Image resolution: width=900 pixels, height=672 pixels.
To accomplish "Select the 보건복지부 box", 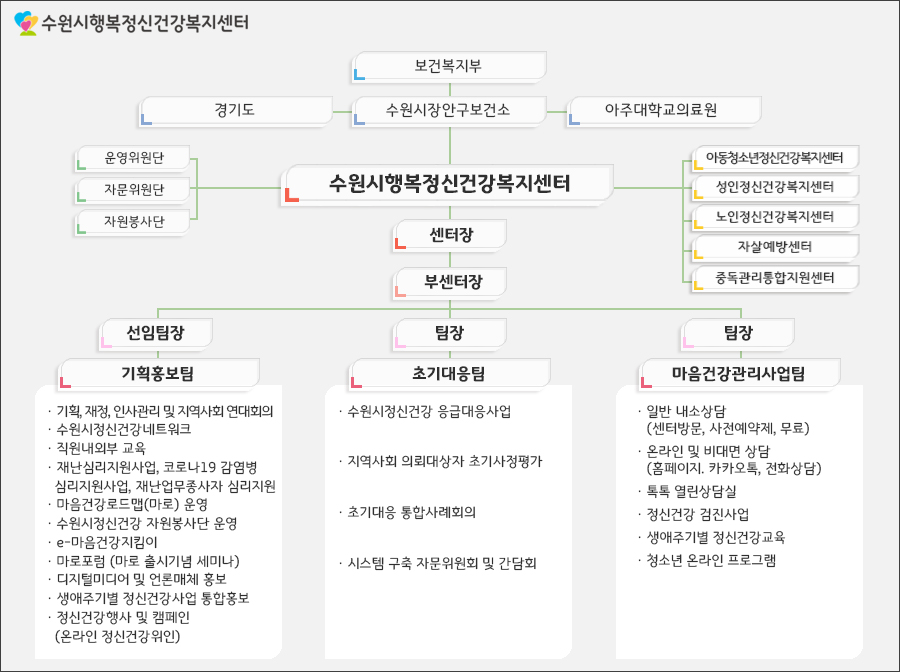I will point(449,66).
